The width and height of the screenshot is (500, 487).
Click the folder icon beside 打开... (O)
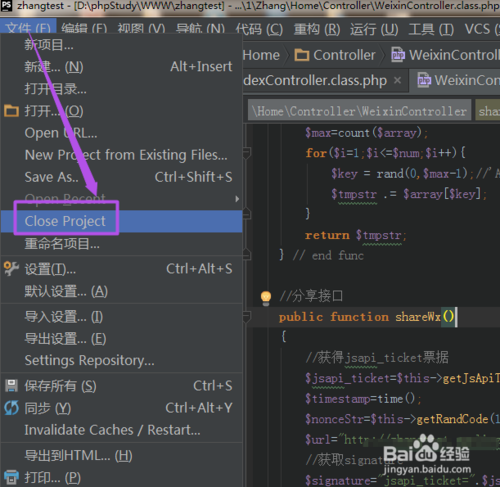(11, 111)
